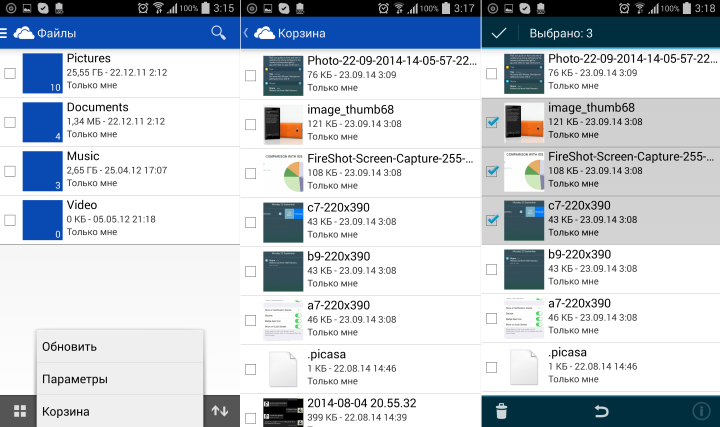The image size is (720, 427).
Task: Confirm selection with the checkmark icon
Action: tap(499, 33)
